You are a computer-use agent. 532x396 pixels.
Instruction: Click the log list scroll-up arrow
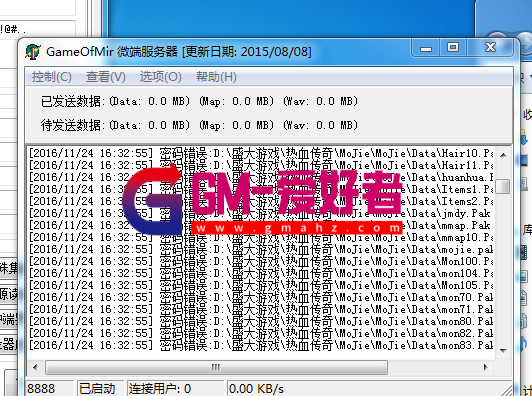tap(503, 155)
